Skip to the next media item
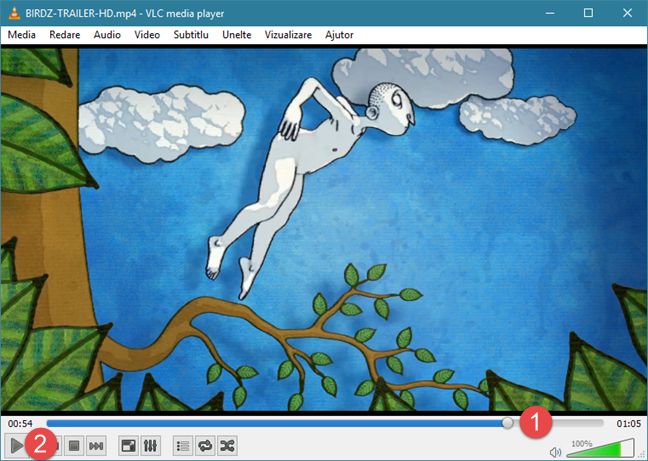648x461 pixels. tap(96, 446)
